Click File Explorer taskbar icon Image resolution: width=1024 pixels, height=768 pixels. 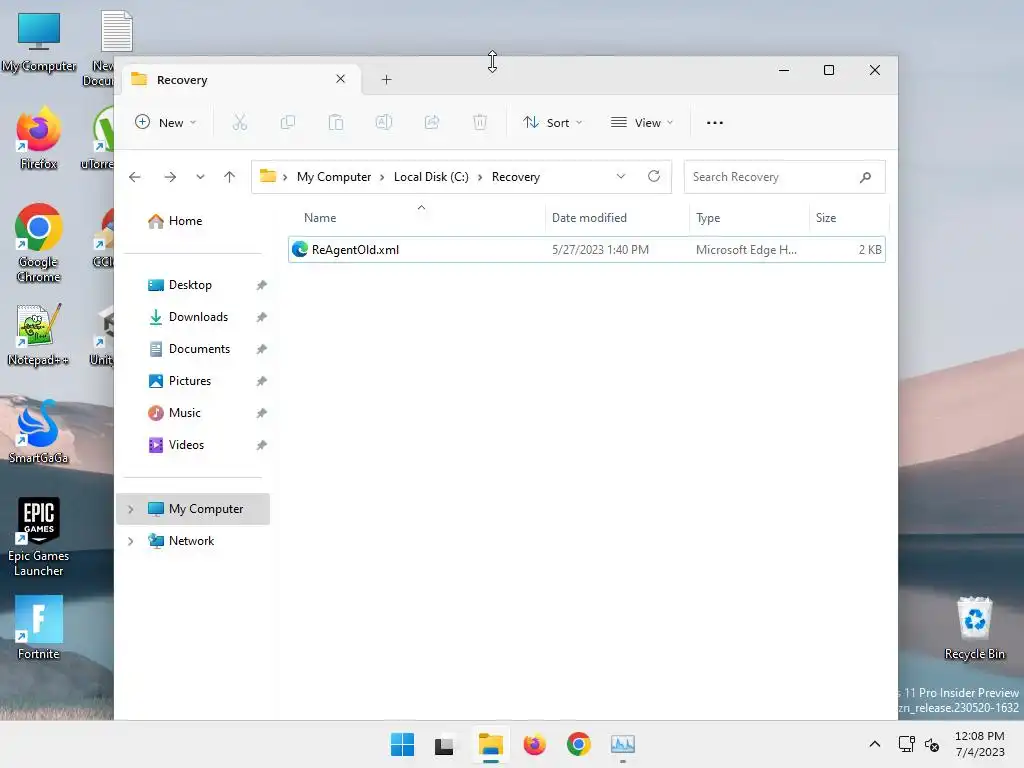coord(490,744)
